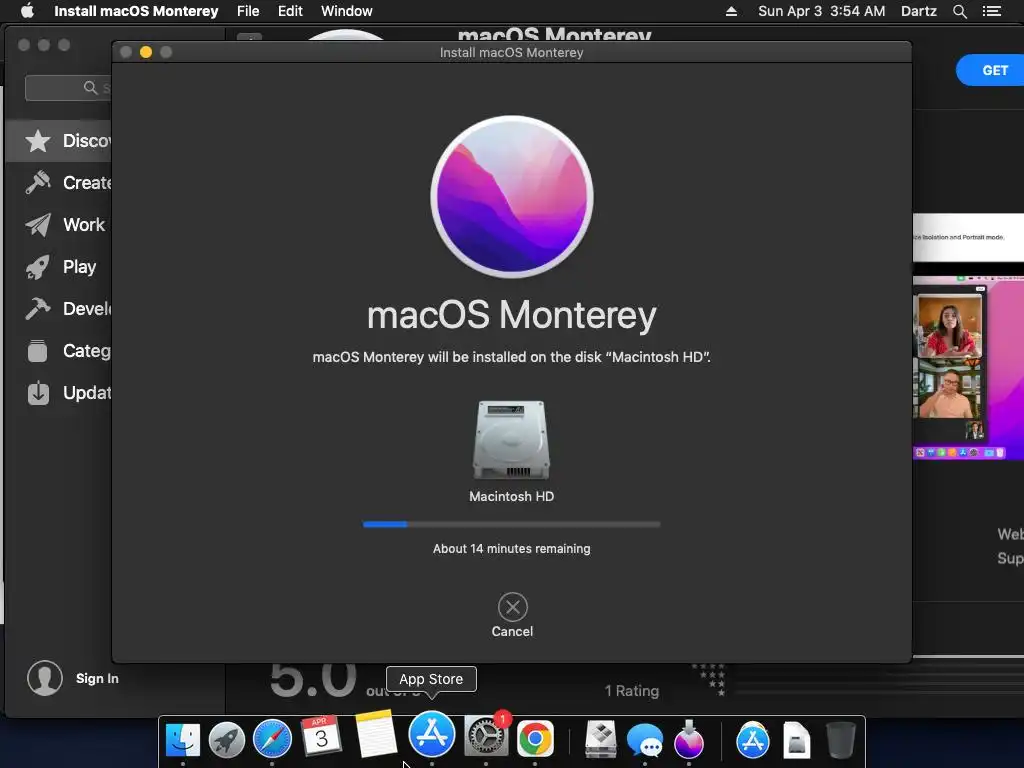Click the Macintosh HD disk icon
This screenshot has height=768, width=1024.
(x=511, y=440)
